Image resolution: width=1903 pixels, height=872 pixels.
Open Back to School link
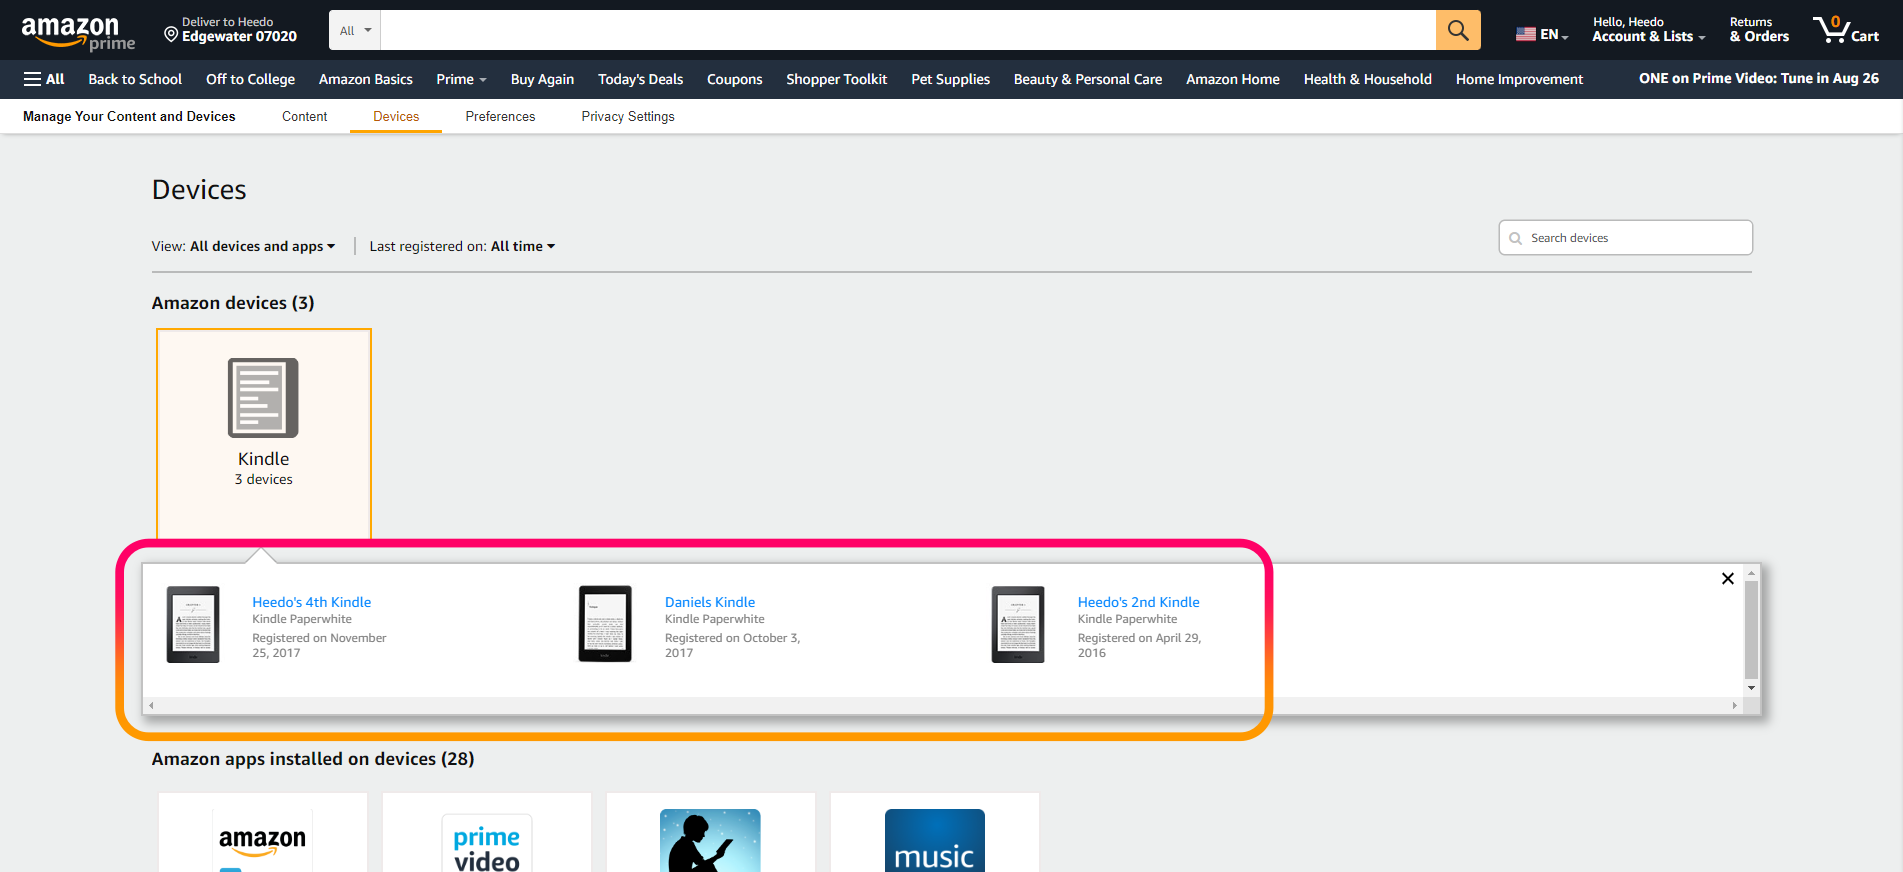tap(135, 79)
